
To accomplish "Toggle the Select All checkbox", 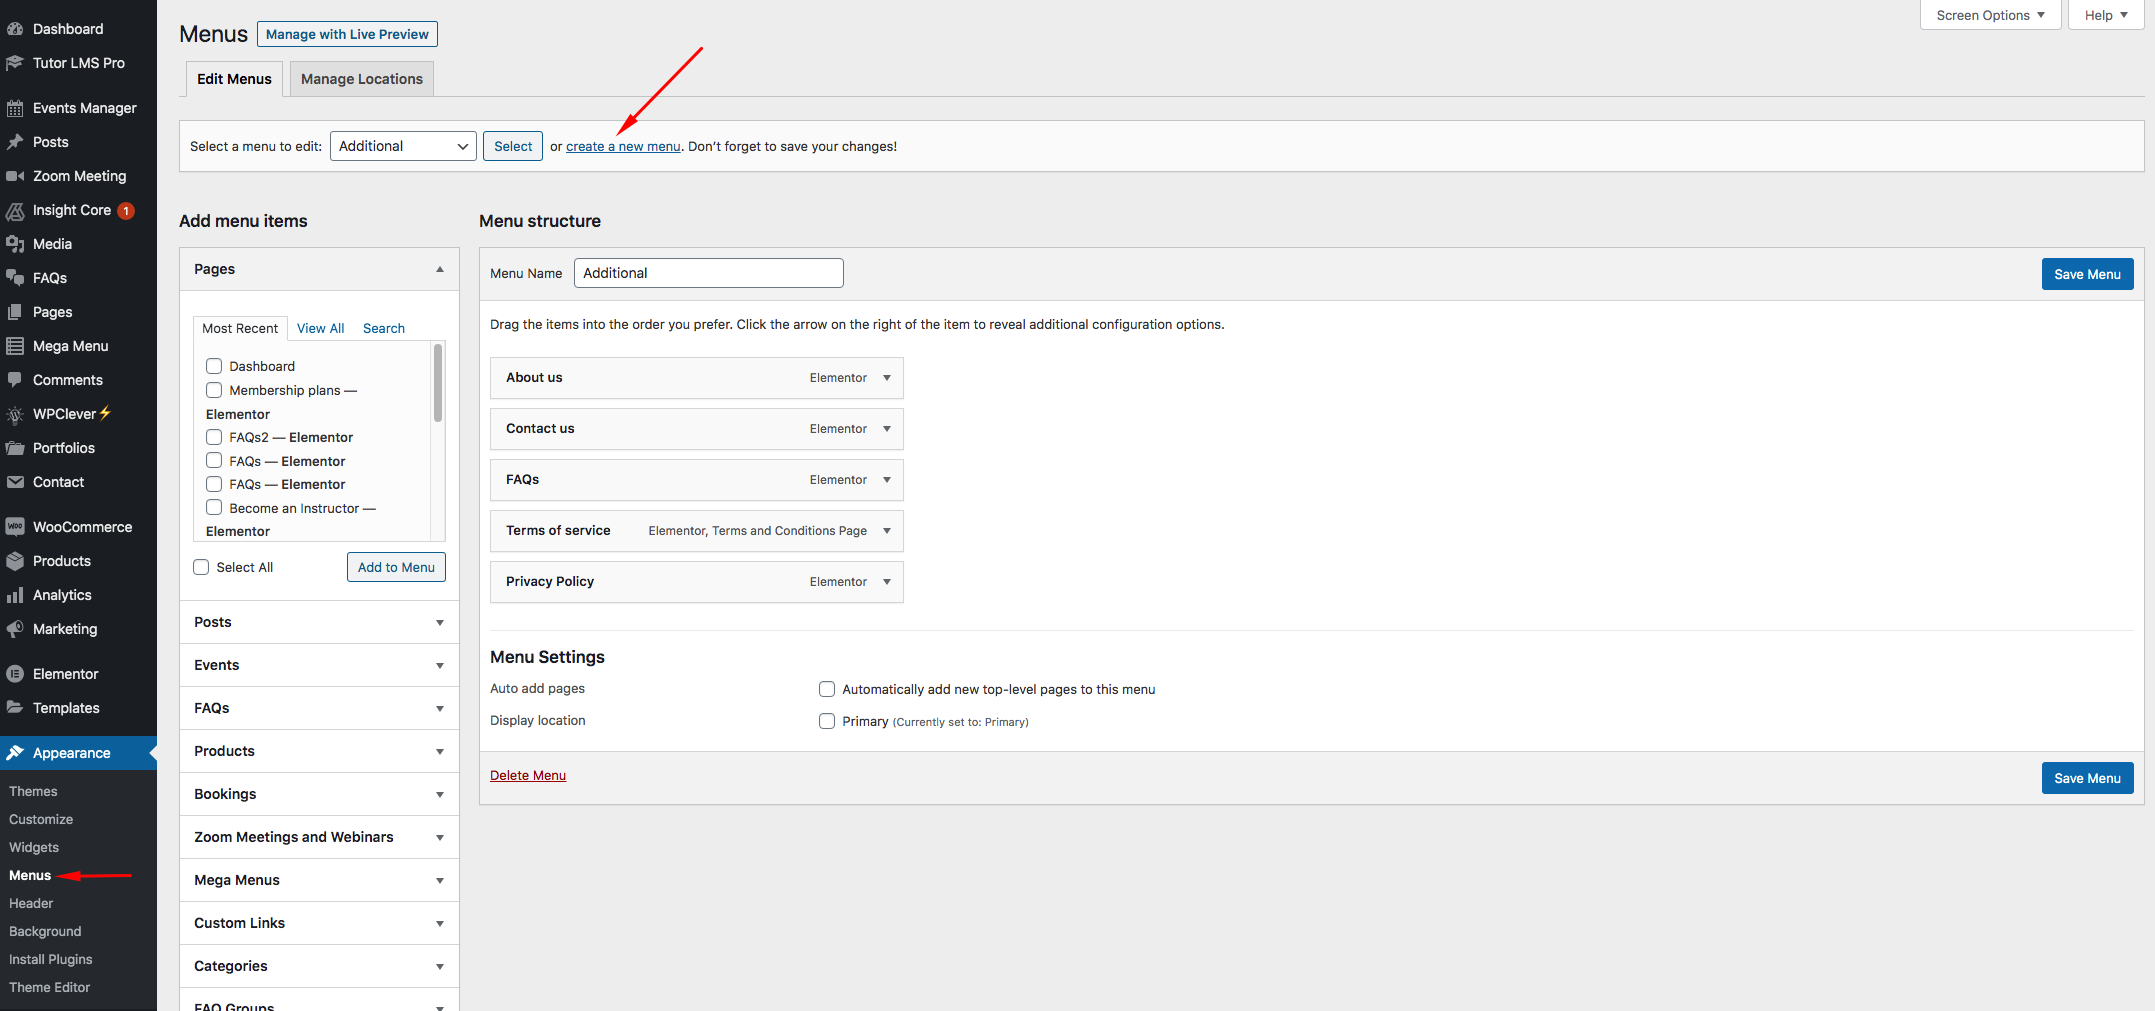I will click(201, 567).
